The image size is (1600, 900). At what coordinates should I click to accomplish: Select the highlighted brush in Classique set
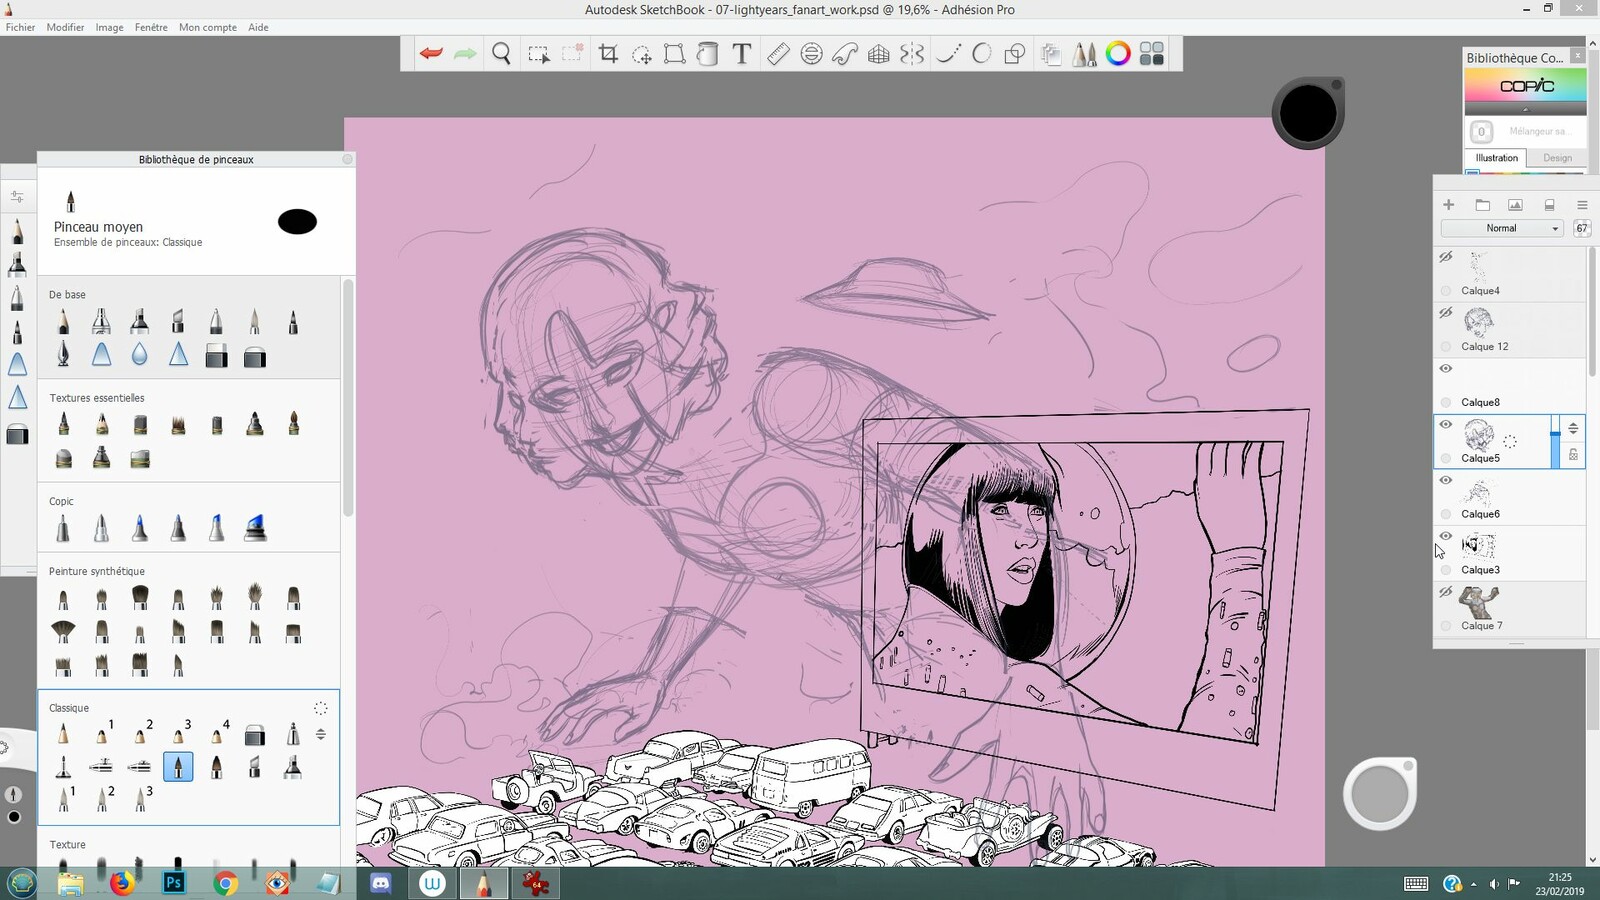178,767
